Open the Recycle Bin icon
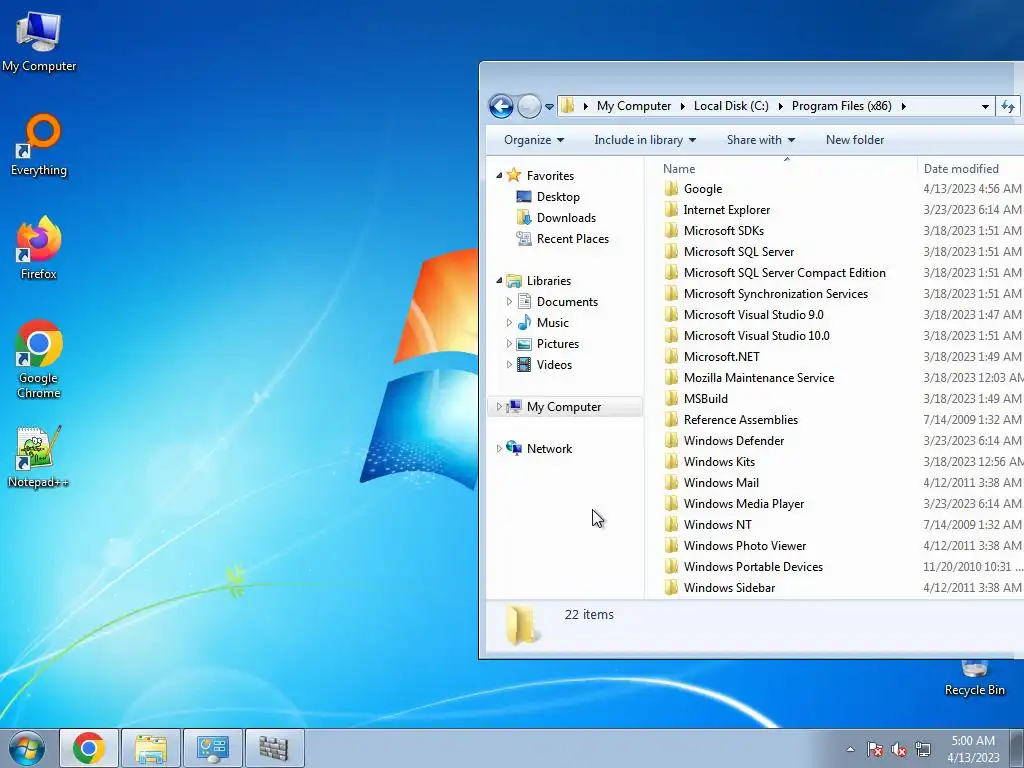Image resolution: width=1024 pixels, height=768 pixels. coord(974,678)
